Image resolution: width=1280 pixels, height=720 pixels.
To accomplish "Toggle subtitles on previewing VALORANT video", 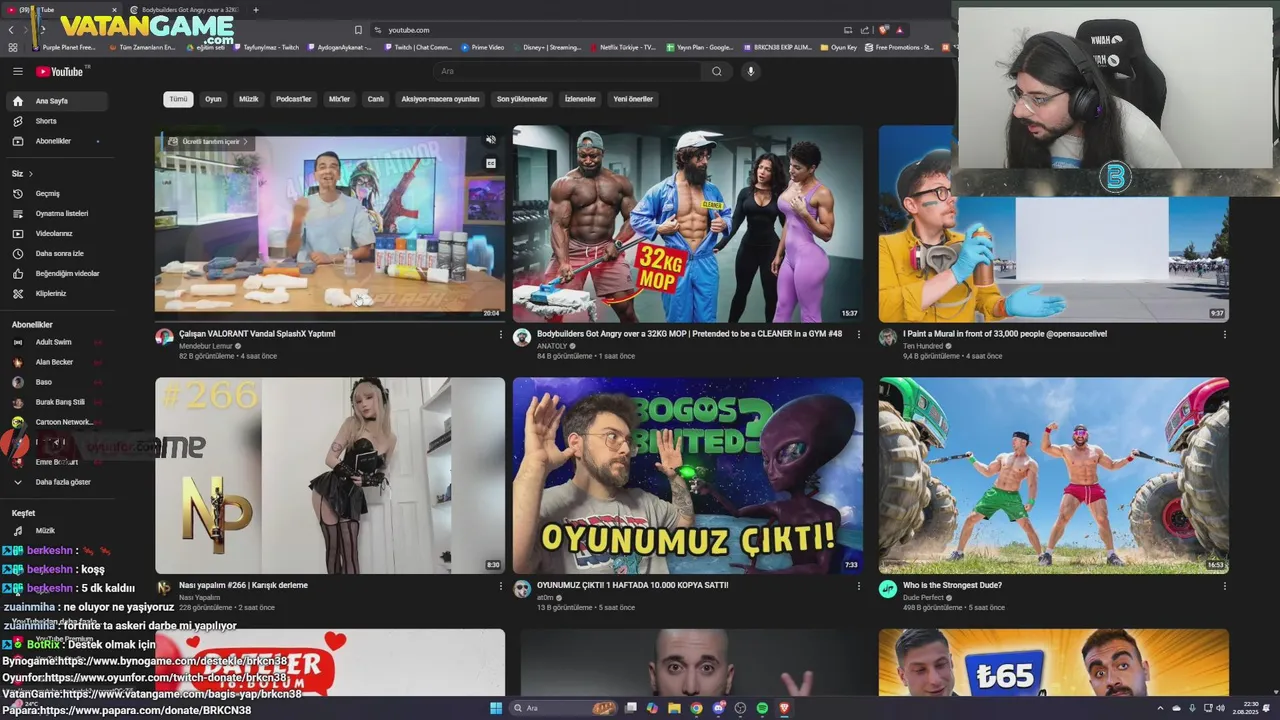I will coord(490,163).
